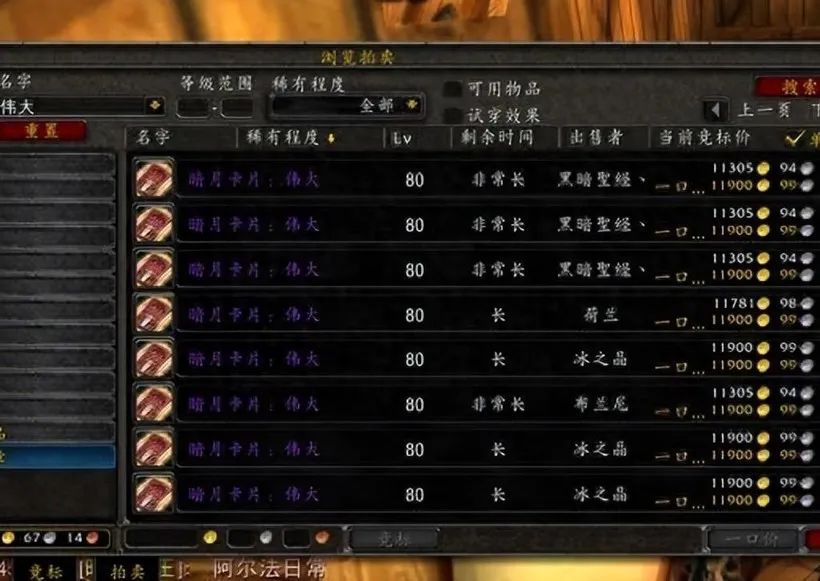Click the second row's card item icon
This screenshot has height=581, width=820.
point(154,223)
